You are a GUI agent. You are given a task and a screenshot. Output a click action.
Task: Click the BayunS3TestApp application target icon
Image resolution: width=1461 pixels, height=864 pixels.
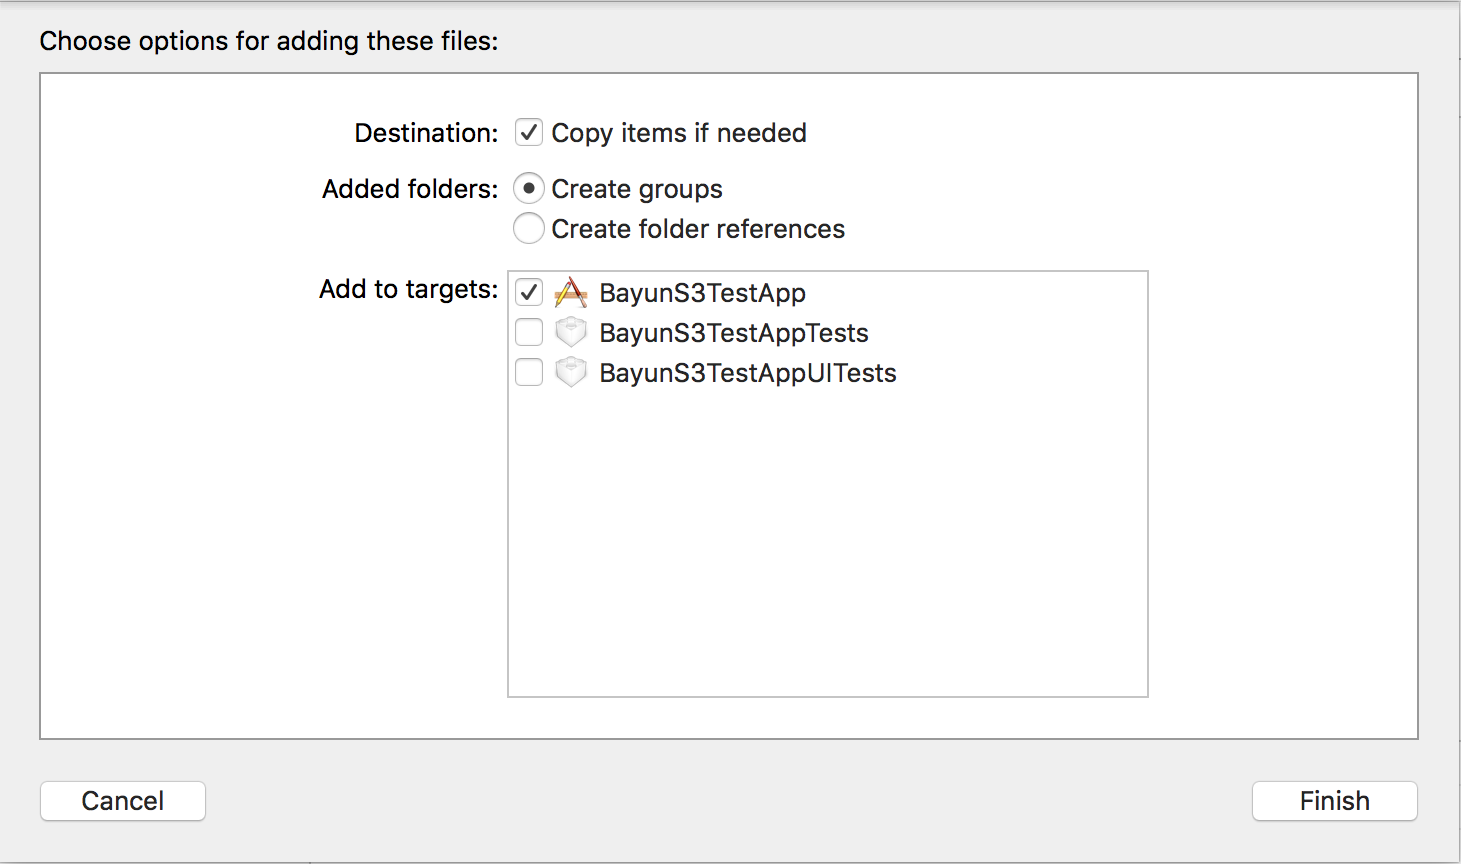570,293
